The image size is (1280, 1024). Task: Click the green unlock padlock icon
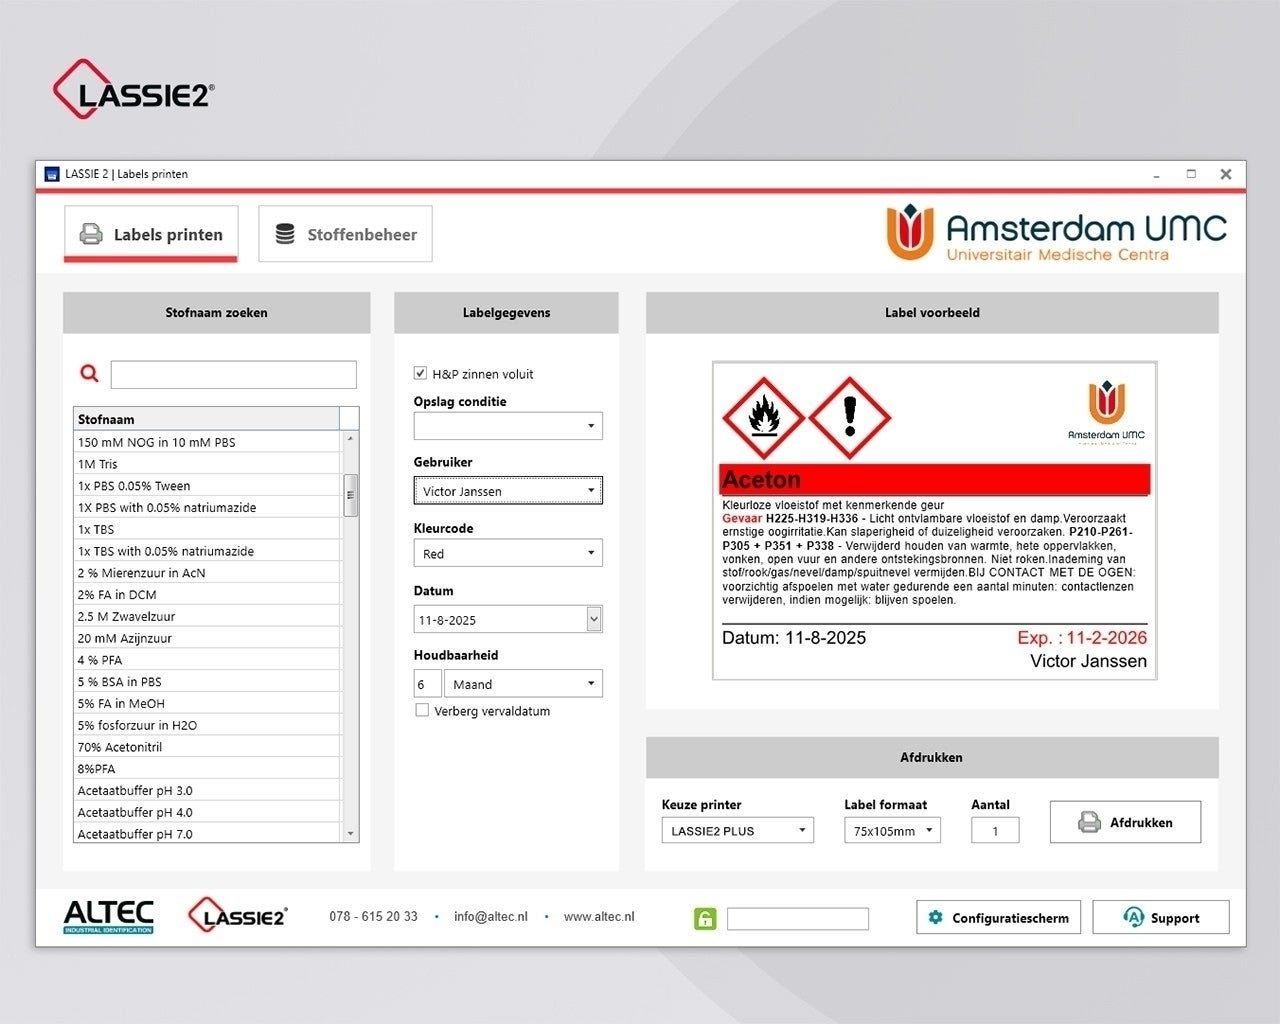705,919
